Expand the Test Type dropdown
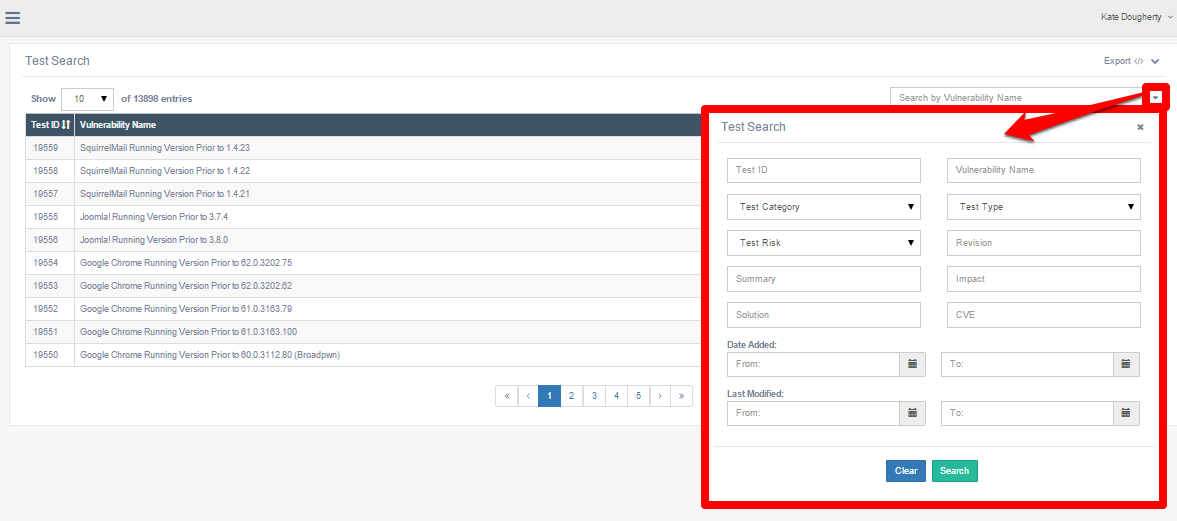Image resolution: width=1177 pixels, height=521 pixels. 1043,207
